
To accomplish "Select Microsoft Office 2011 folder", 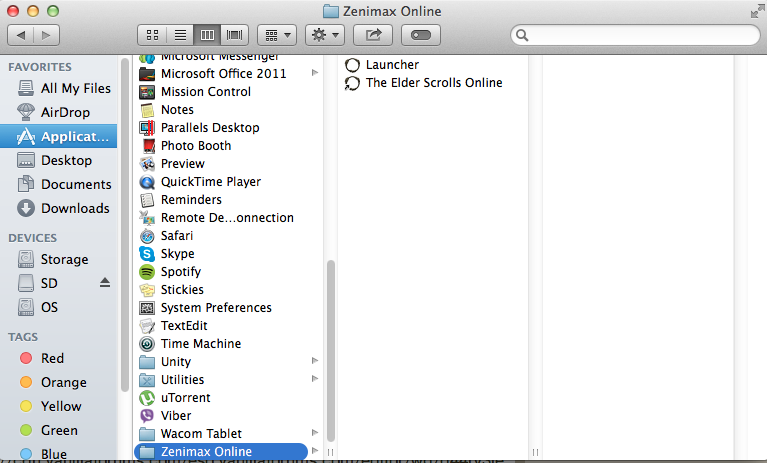I will coord(223,74).
